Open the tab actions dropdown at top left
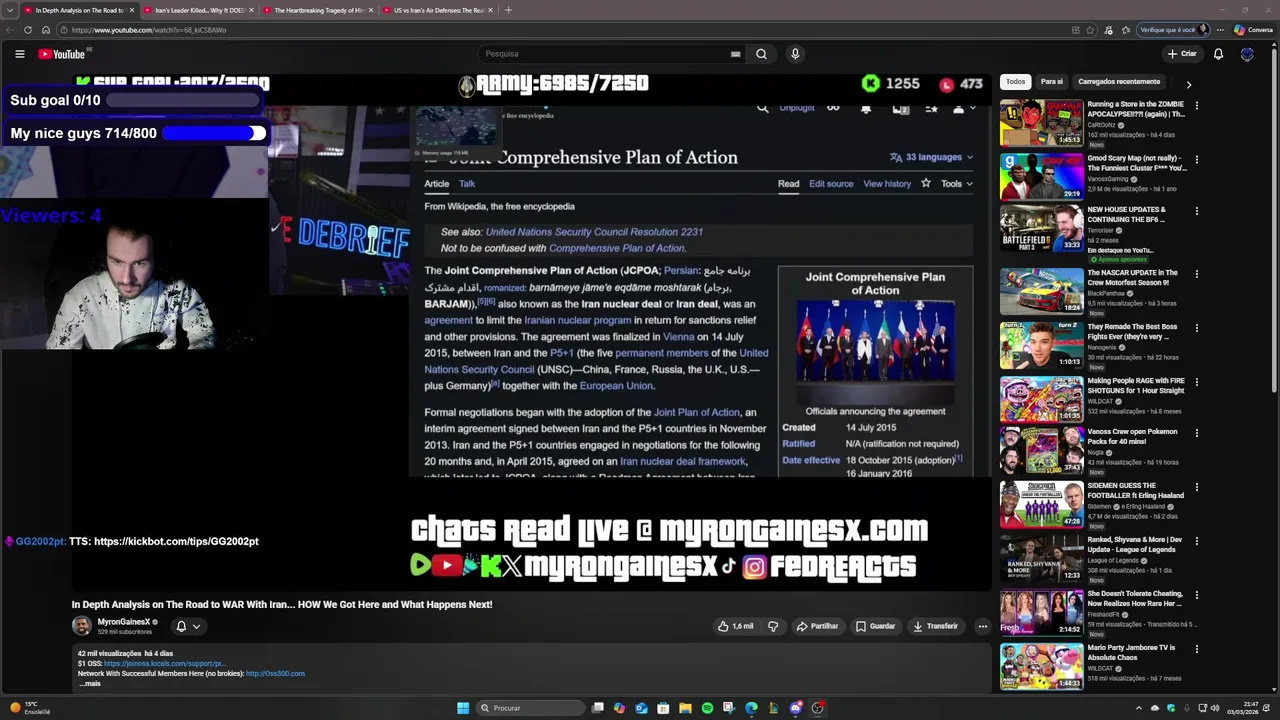This screenshot has height=720, width=1280. pos(10,10)
